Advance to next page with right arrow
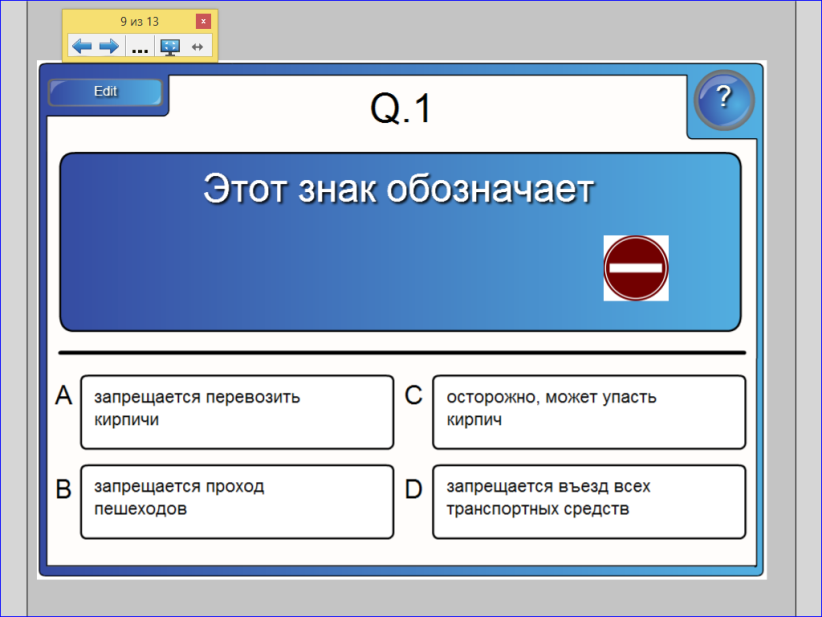 tap(109, 47)
